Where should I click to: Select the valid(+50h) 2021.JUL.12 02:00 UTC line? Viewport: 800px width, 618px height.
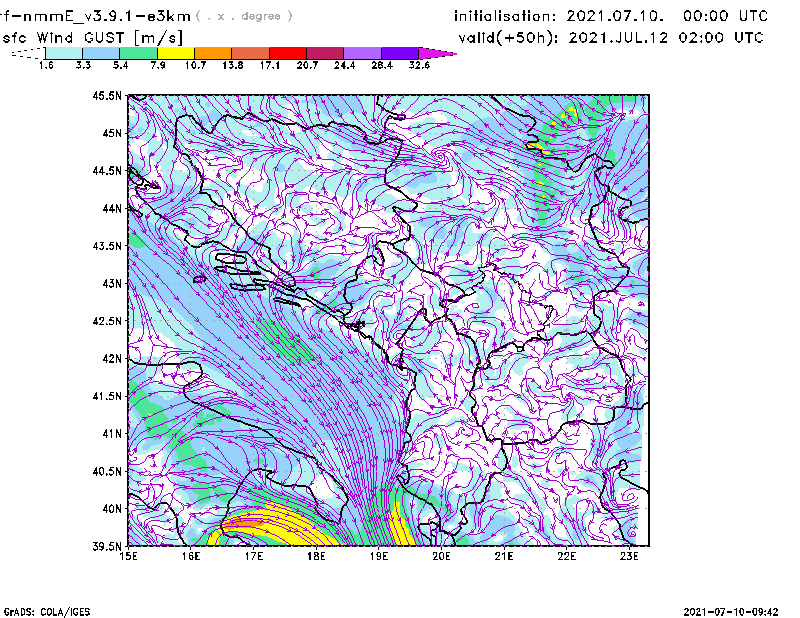[611, 38]
